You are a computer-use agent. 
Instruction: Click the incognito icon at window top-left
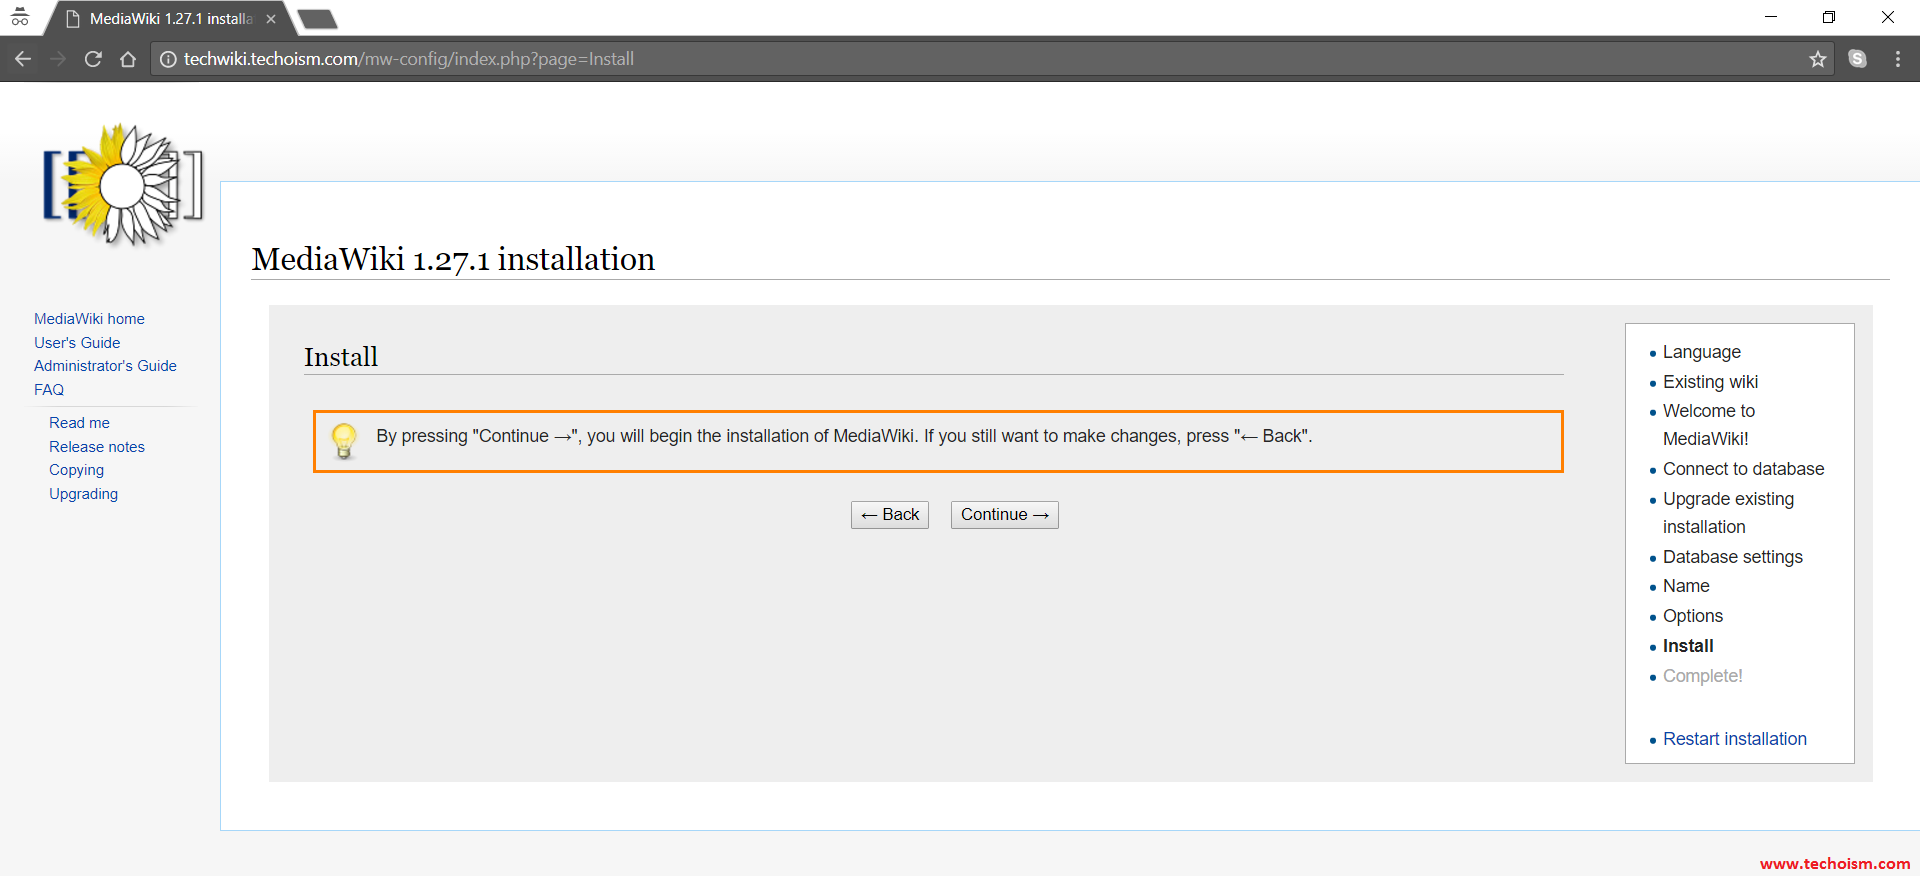click(20, 17)
